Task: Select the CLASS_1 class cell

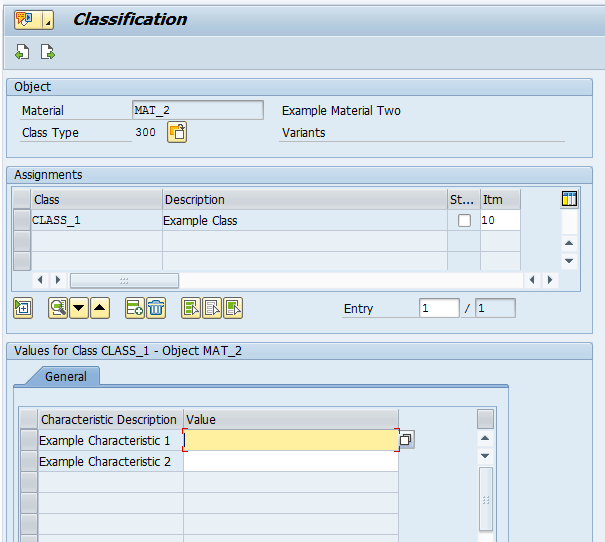Action: 96,220
